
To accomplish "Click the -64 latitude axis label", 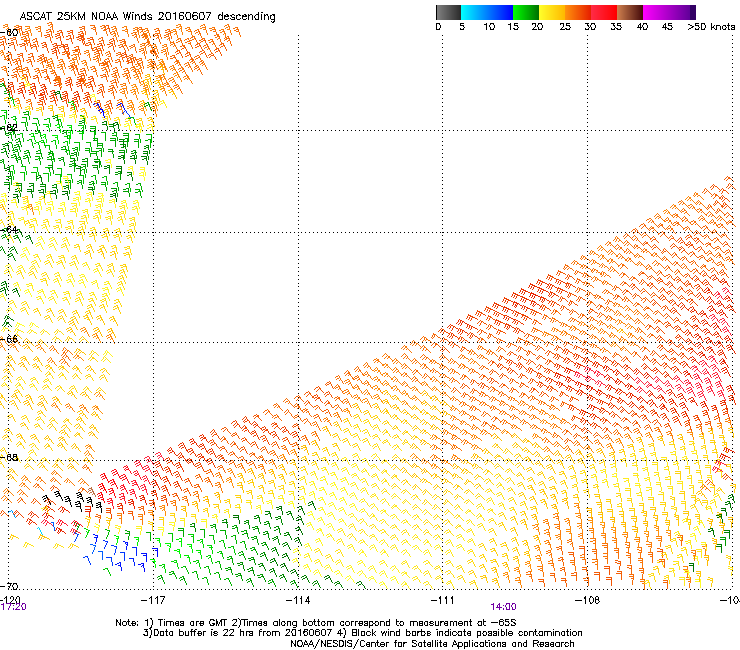I will pyautogui.click(x=9, y=230).
